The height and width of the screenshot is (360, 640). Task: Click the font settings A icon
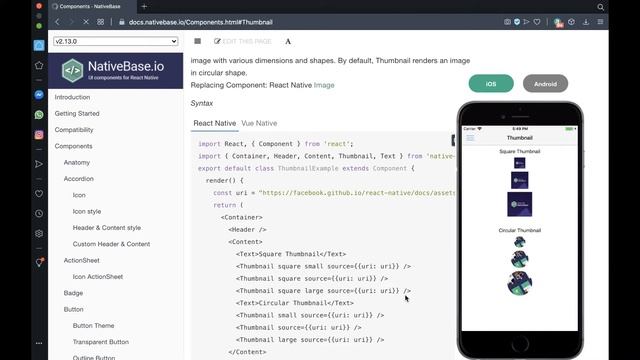(x=288, y=41)
